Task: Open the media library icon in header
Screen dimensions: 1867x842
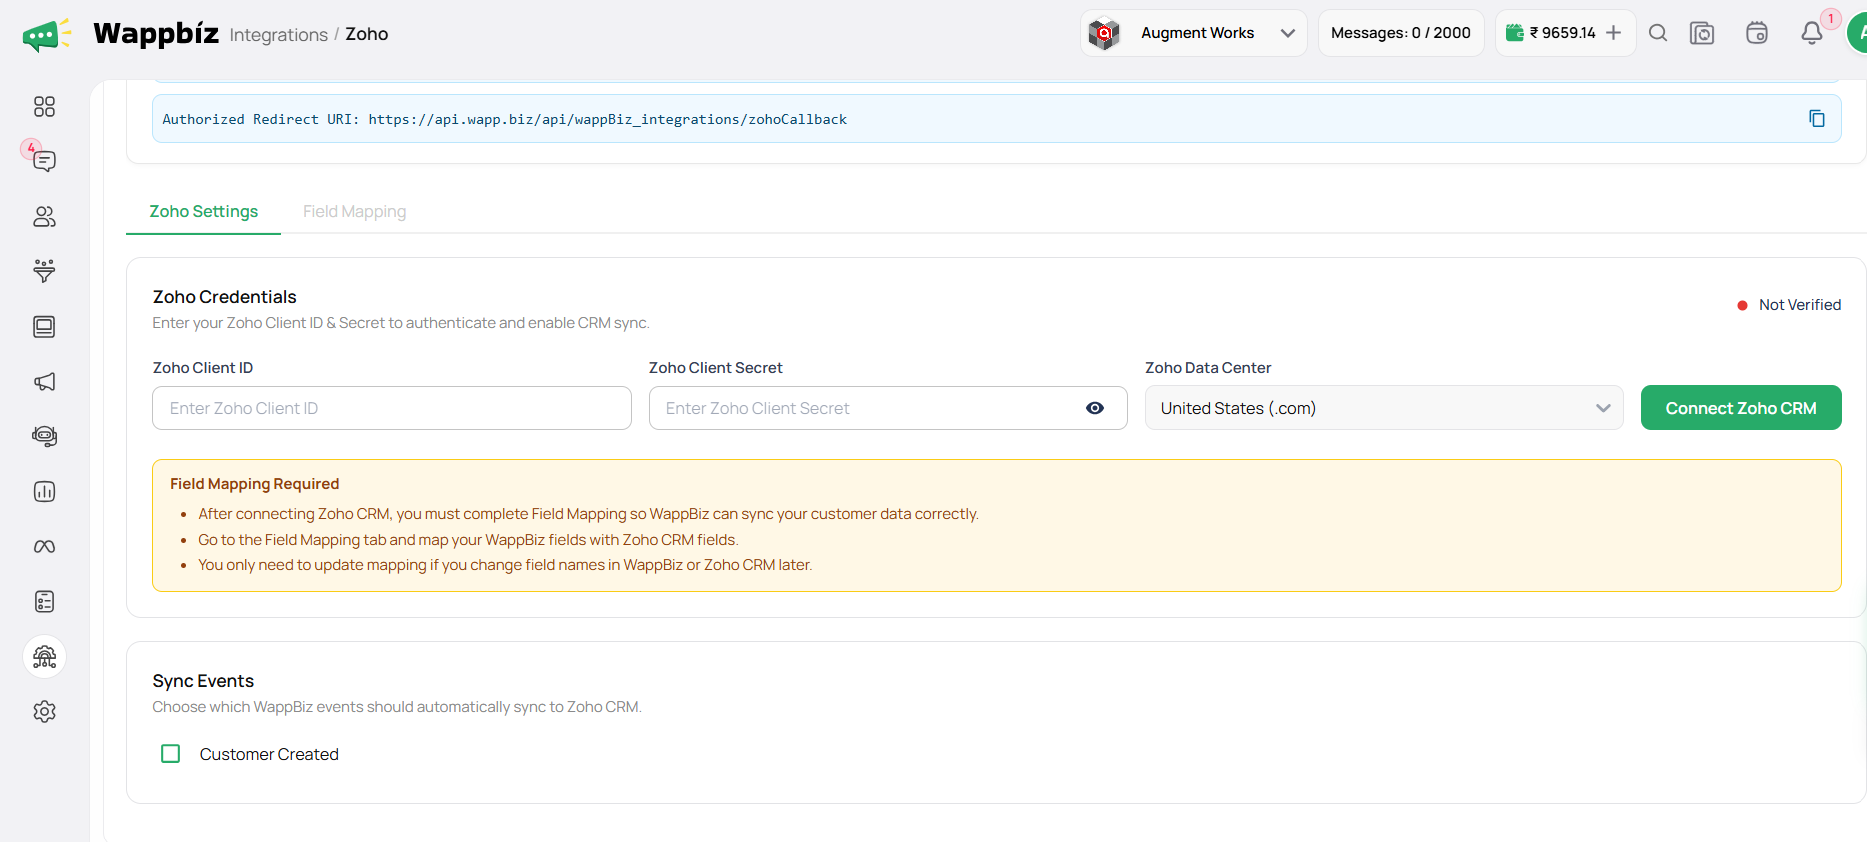Action: pyautogui.click(x=1702, y=33)
